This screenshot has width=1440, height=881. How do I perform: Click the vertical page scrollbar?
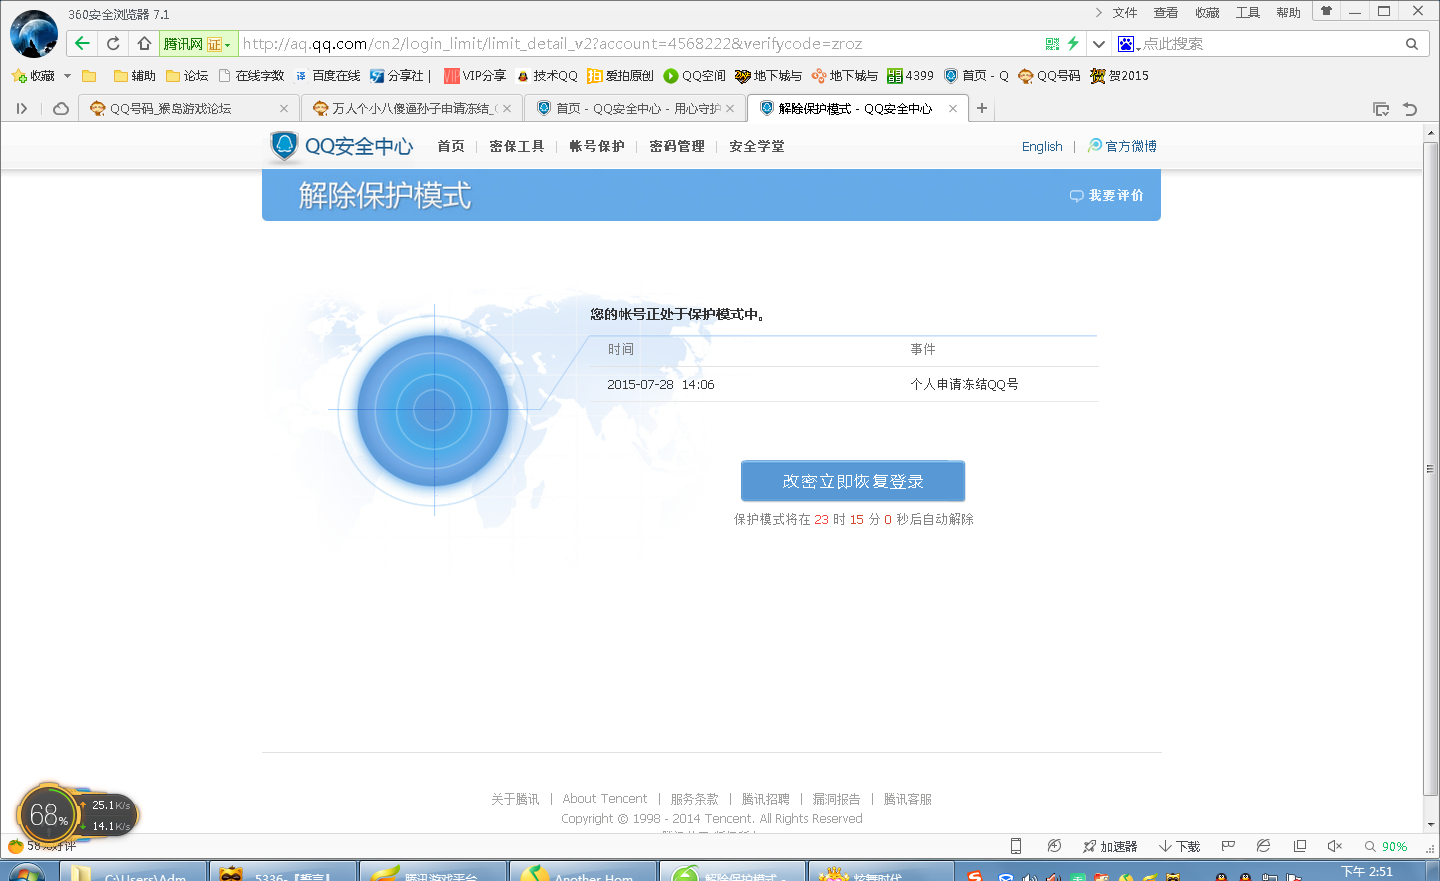(1430, 469)
